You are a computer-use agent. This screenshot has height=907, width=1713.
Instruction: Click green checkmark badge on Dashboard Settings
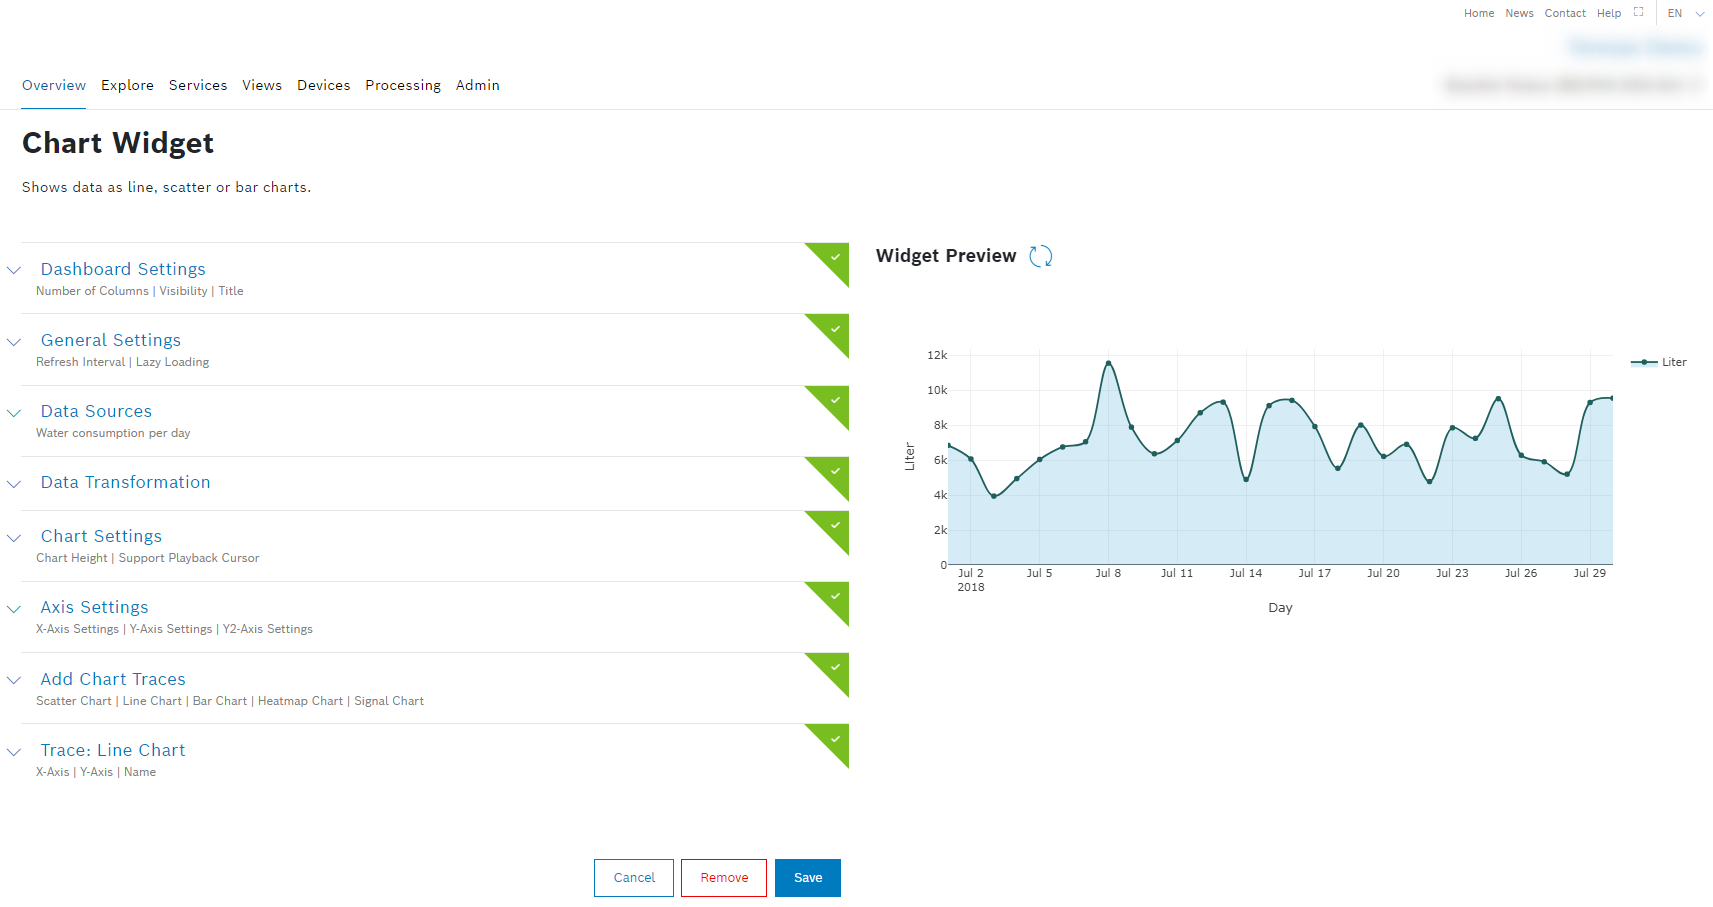coord(834,258)
